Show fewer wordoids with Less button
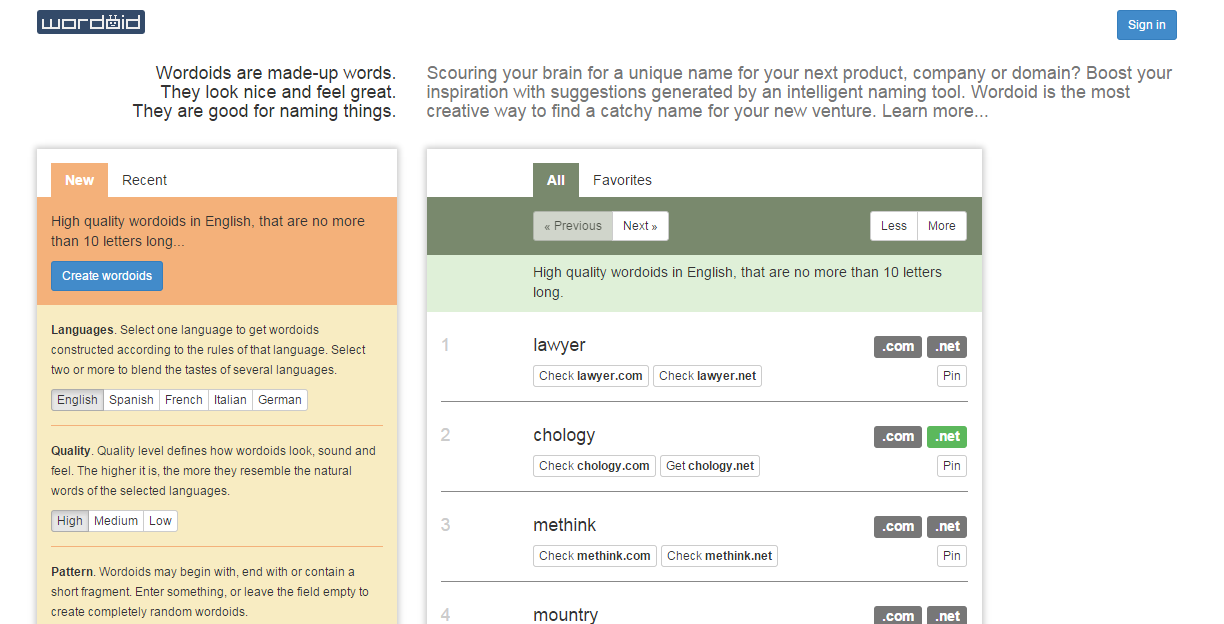This screenshot has width=1224, height=624. point(893,226)
